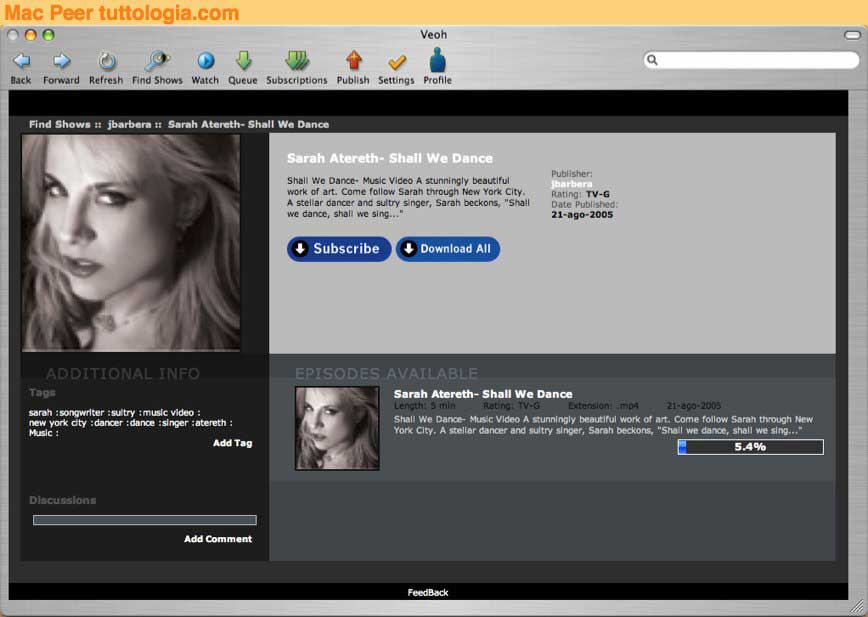Subscribe to this show
Screen dimensions: 868x617
[x=339, y=249]
